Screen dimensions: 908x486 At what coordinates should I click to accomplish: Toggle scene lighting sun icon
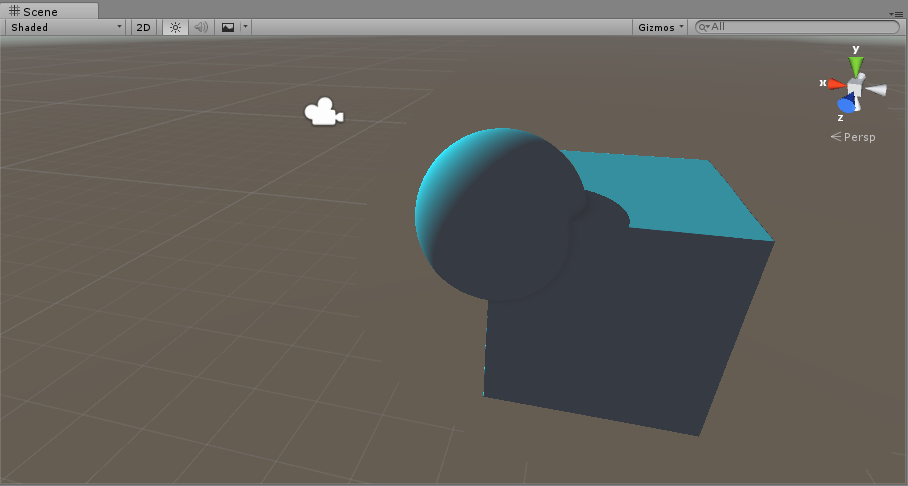175,27
